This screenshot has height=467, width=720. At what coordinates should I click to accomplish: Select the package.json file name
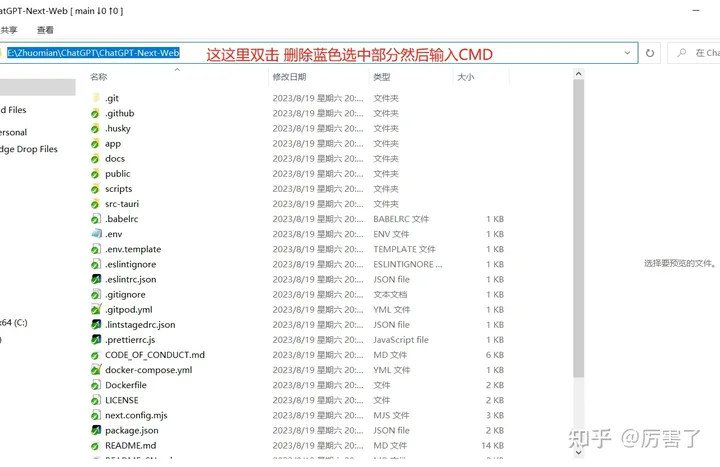point(132,431)
